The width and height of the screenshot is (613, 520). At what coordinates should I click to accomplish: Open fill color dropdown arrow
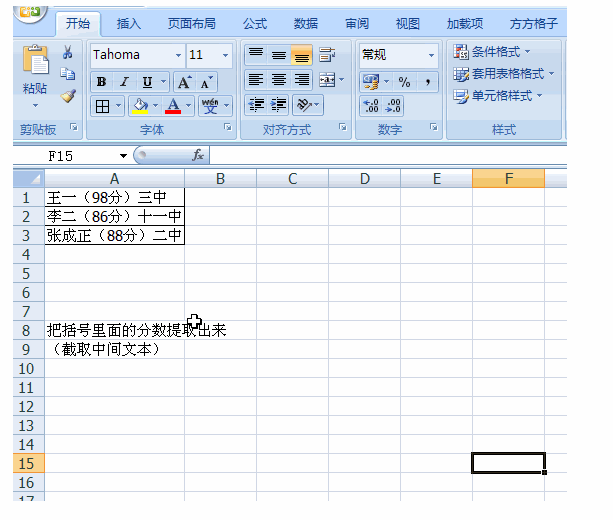click(x=156, y=106)
